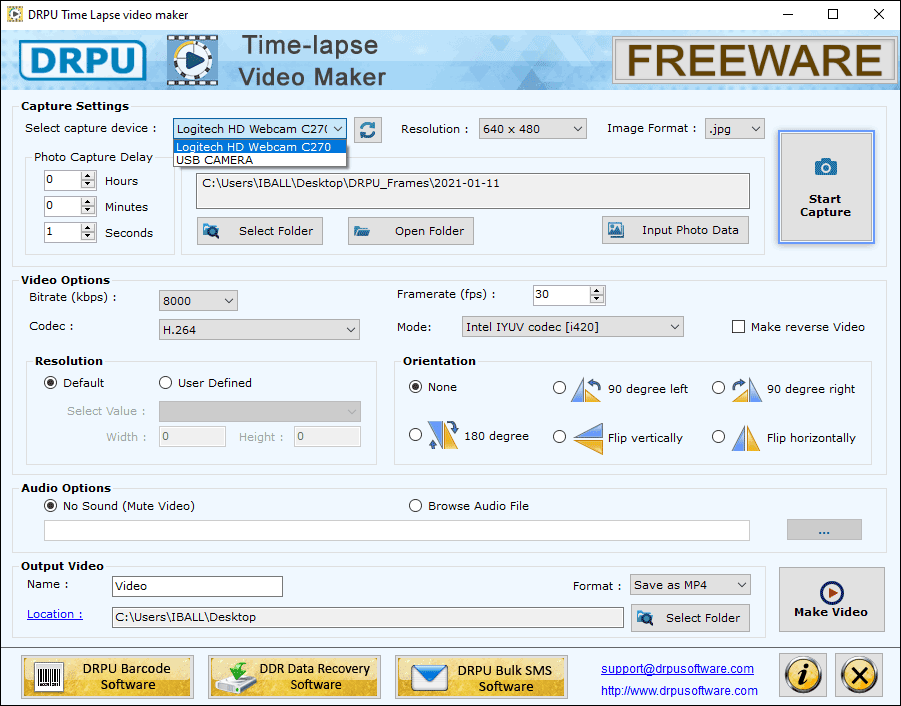The height and width of the screenshot is (706, 901).
Task: Choose USB CAMERA from the device list
Action: click(260, 160)
